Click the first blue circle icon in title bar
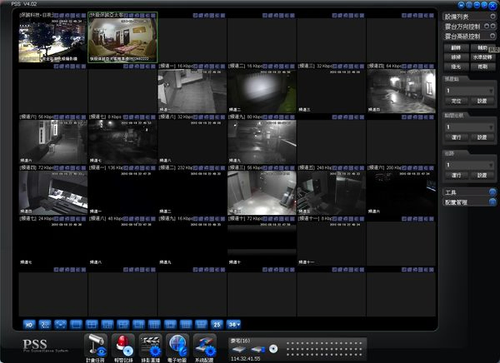This screenshot has width=500, height=363. (462, 5)
